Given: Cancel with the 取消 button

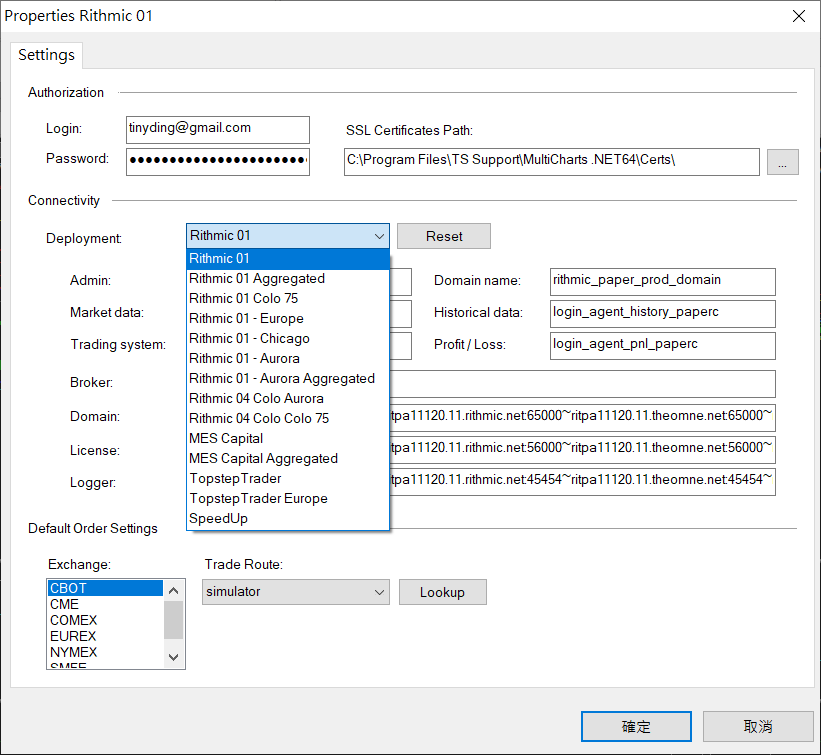Looking at the screenshot, I should tap(758, 726).
